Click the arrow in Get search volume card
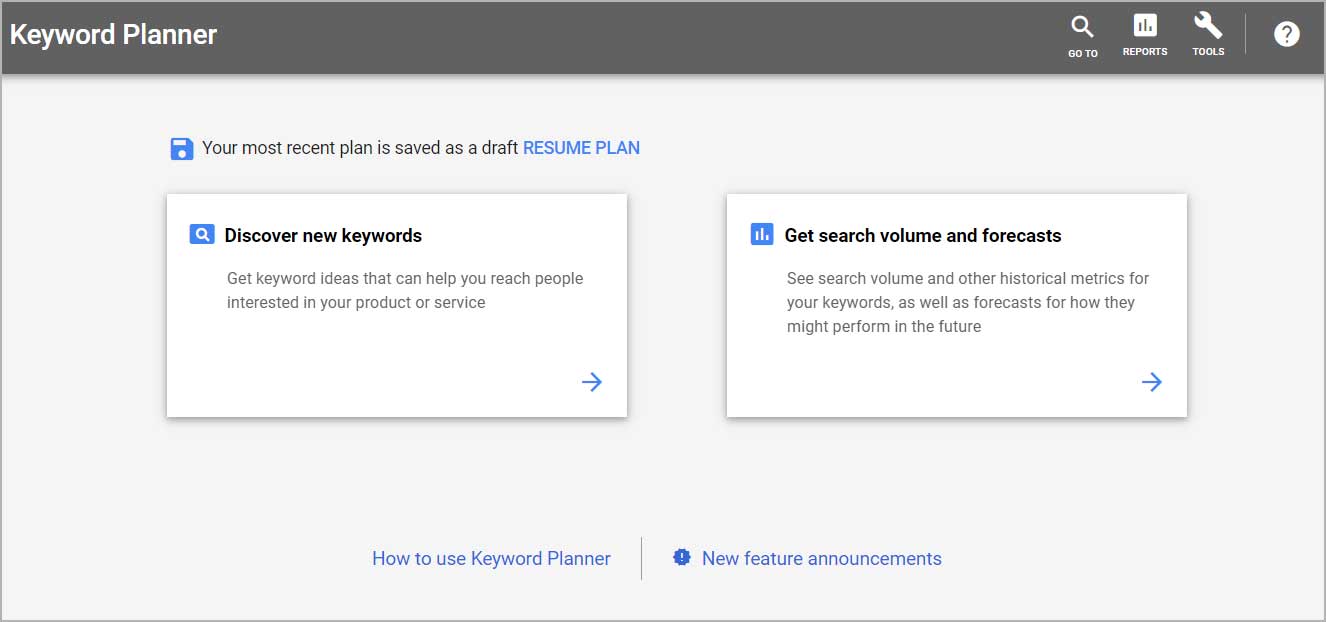The height and width of the screenshot is (622, 1326). (x=1152, y=382)
